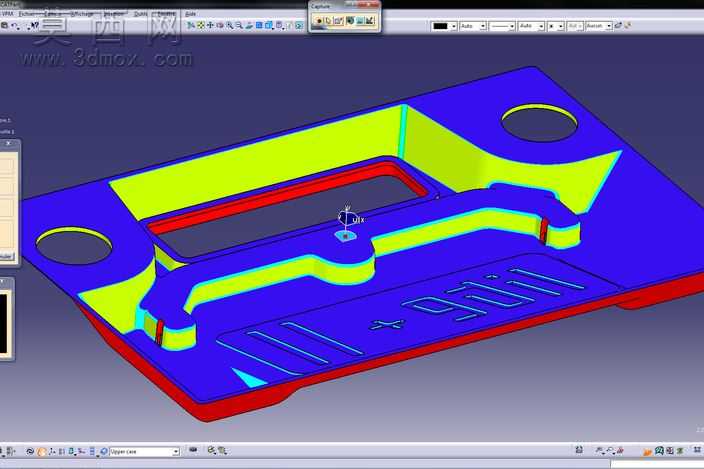Screen dimensions: 704x469
Task: Click the last icon in Capture toolbar
Action: click(x=370, y=21)
